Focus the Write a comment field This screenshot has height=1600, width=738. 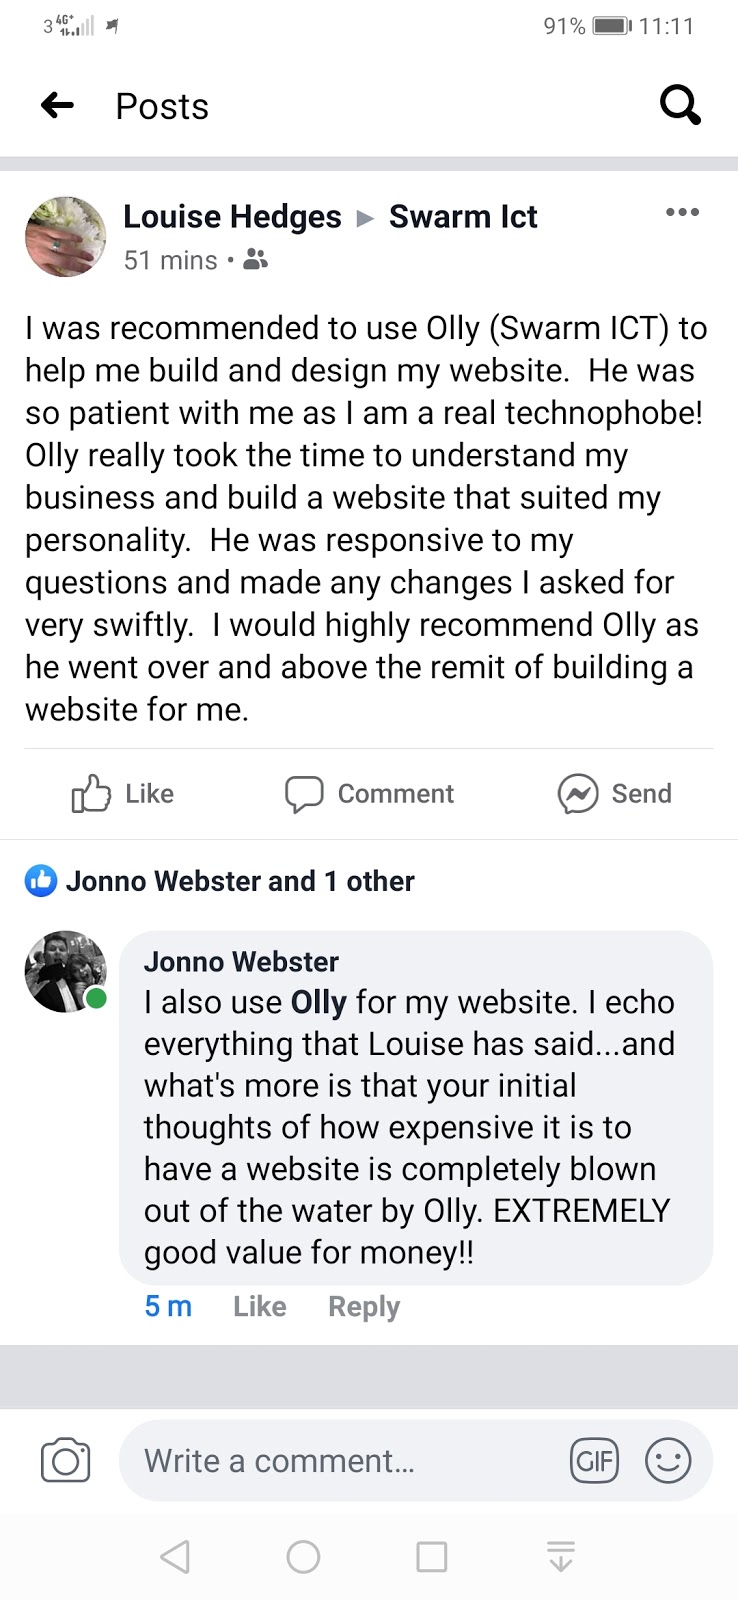coord(340,1461)
